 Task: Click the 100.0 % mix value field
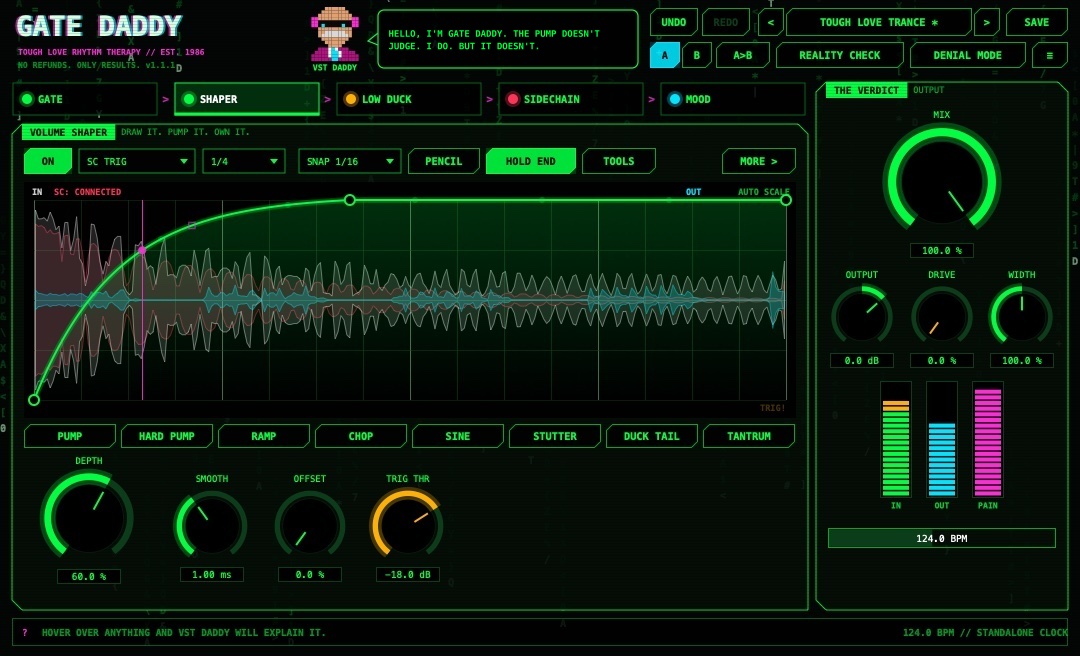(942, 250)
